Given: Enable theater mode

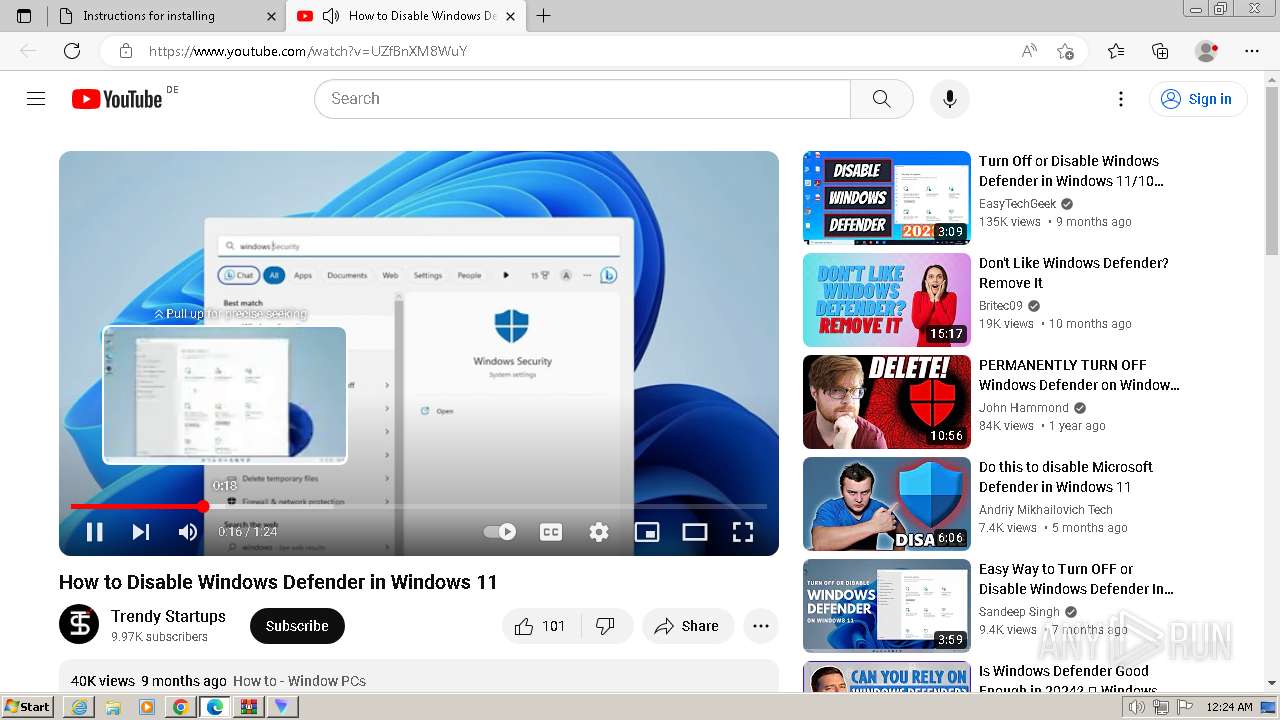Looking at the screenshot, I should 695,532.
